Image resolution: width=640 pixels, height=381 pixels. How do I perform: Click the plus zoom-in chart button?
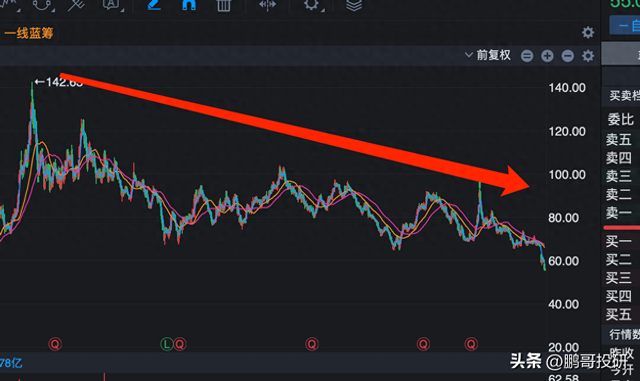(x=547, y=56)
